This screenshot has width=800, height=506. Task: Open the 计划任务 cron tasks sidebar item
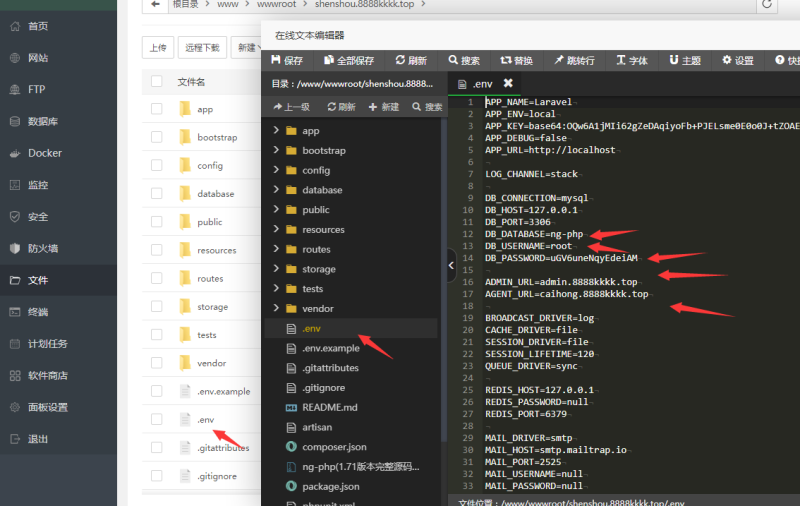58,344
